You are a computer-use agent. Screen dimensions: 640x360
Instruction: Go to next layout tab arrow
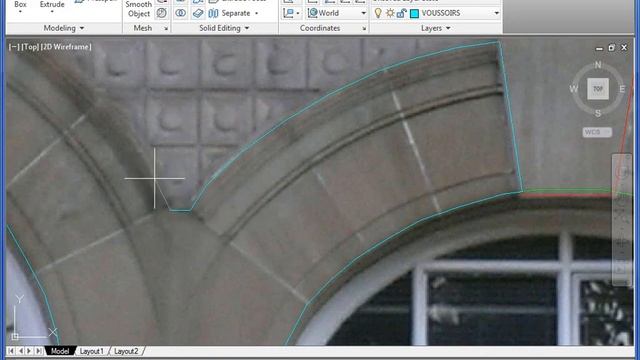point(29,351)
